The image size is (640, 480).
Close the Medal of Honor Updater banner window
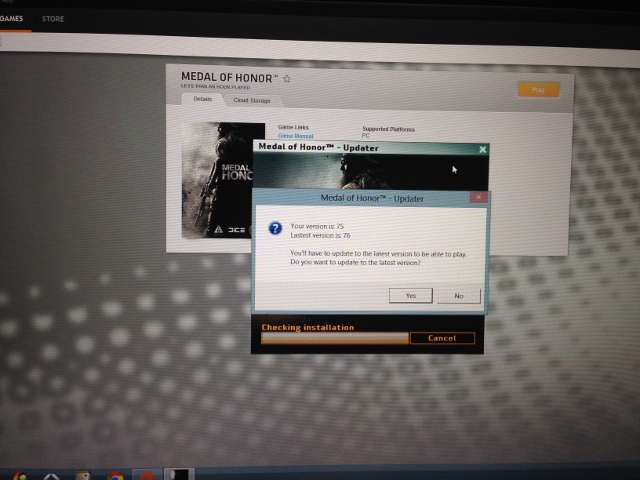(x=482, y=149)
